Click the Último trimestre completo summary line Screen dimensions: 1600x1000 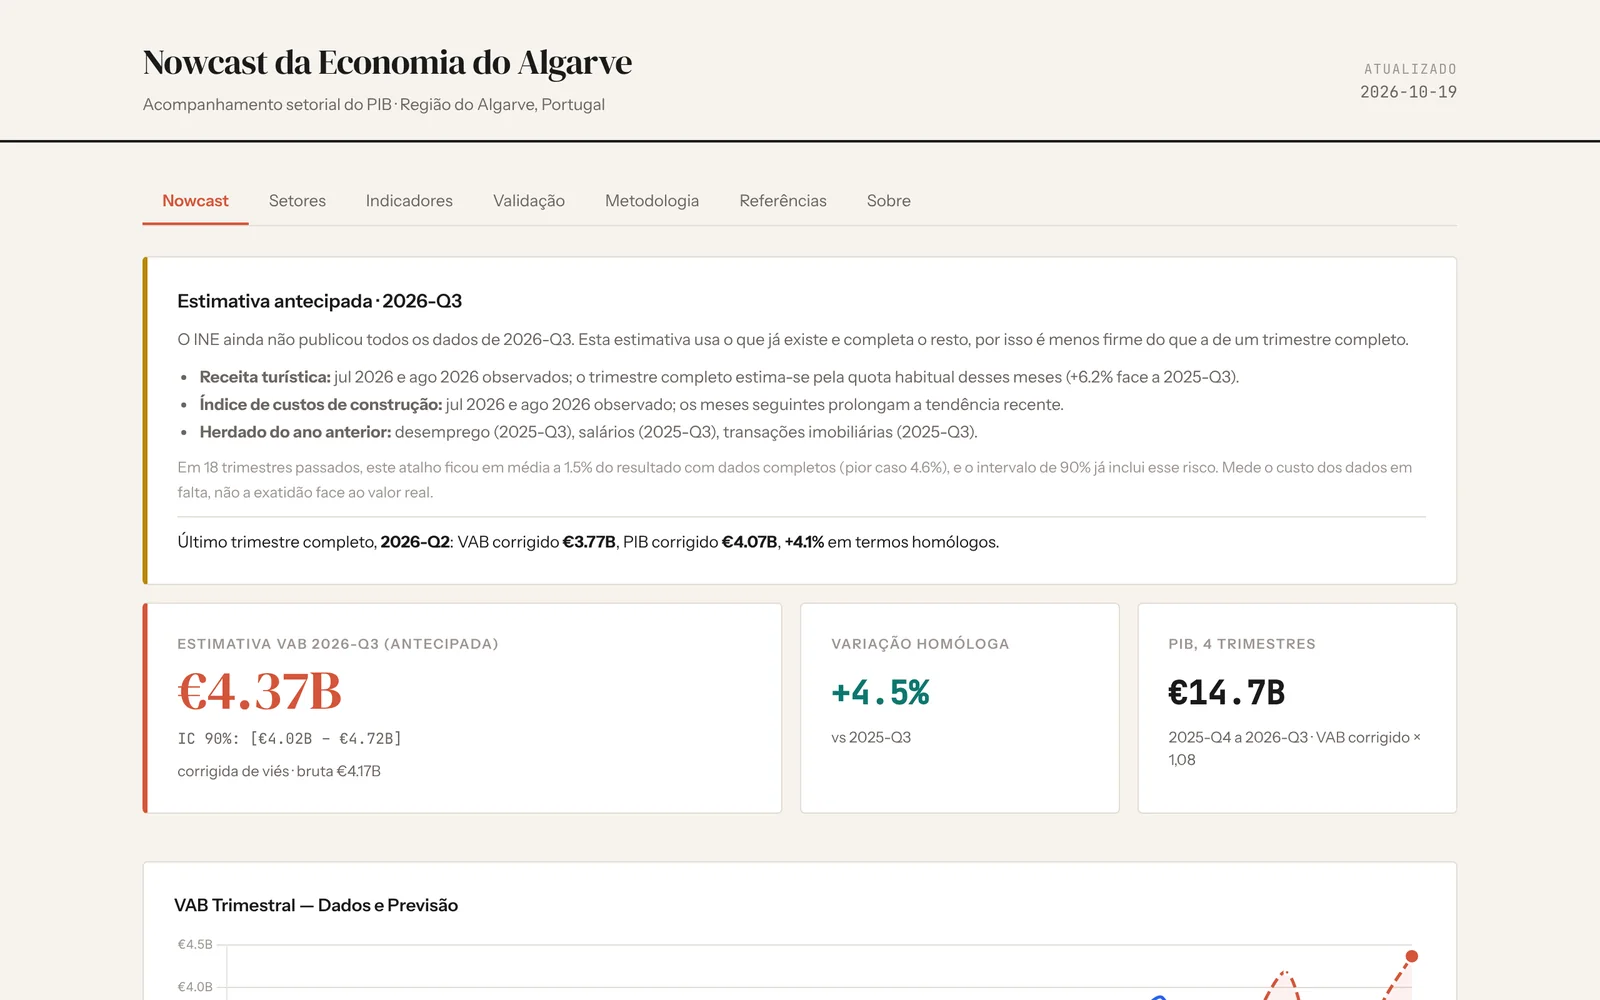point(588,542)
